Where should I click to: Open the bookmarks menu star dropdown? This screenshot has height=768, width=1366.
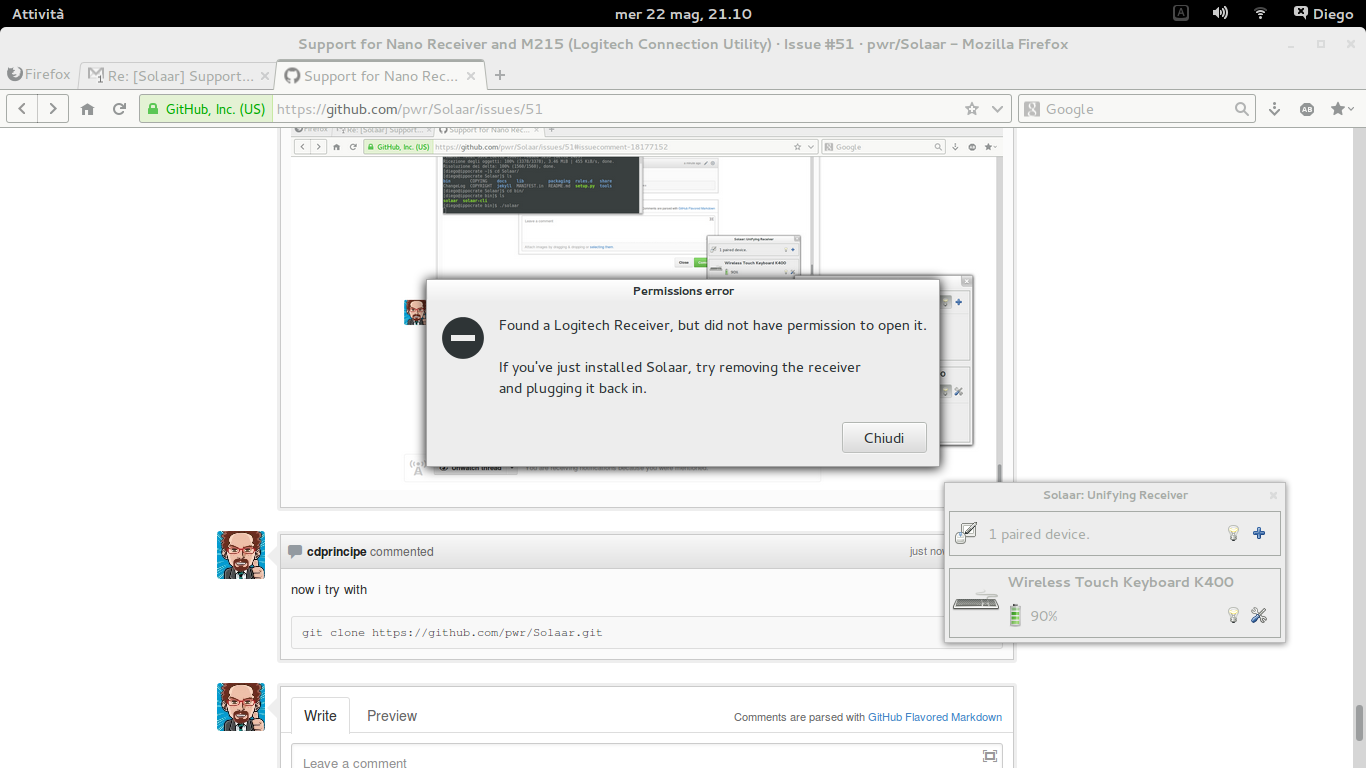click(1343, 109)
